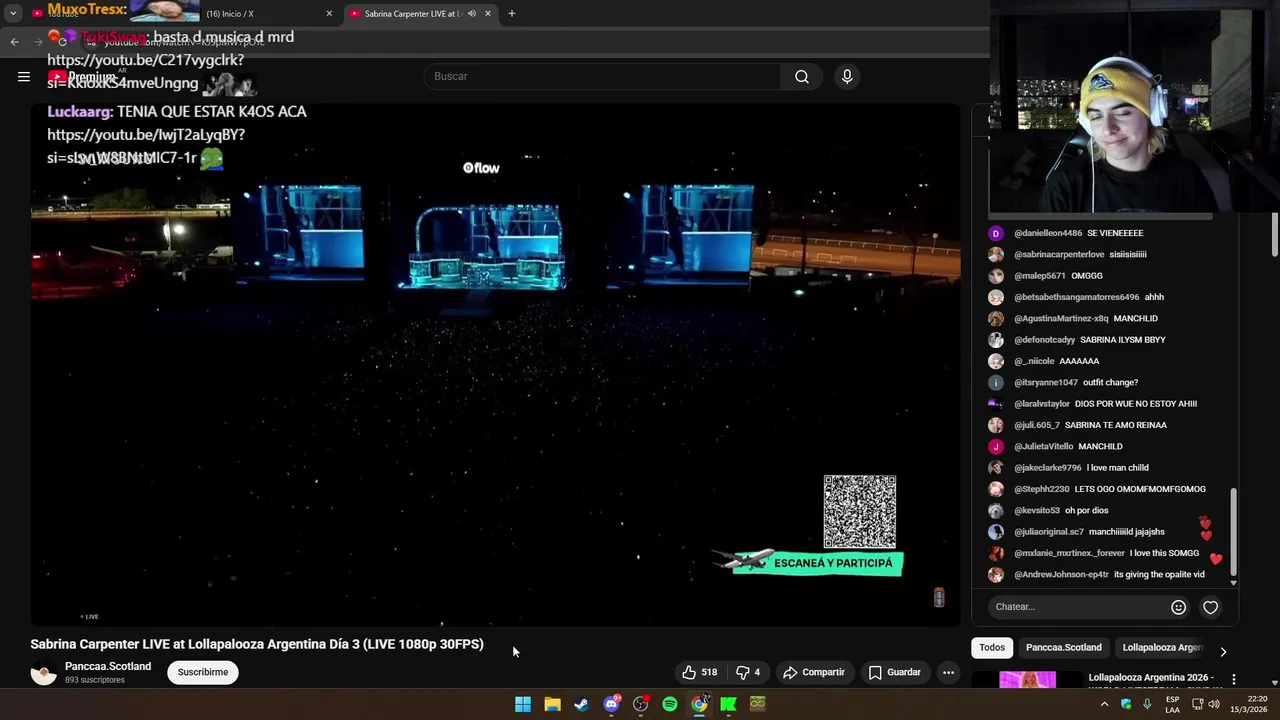Select the Lollapalooza Argentina filter chip
This screenshot has width=1280, height=720.
1161,648
